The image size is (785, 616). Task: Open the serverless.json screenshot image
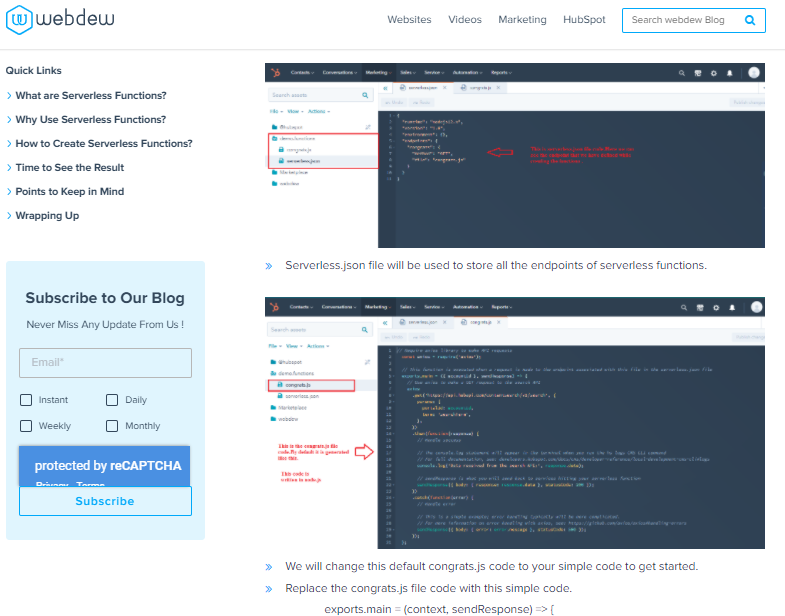(514, 155)
